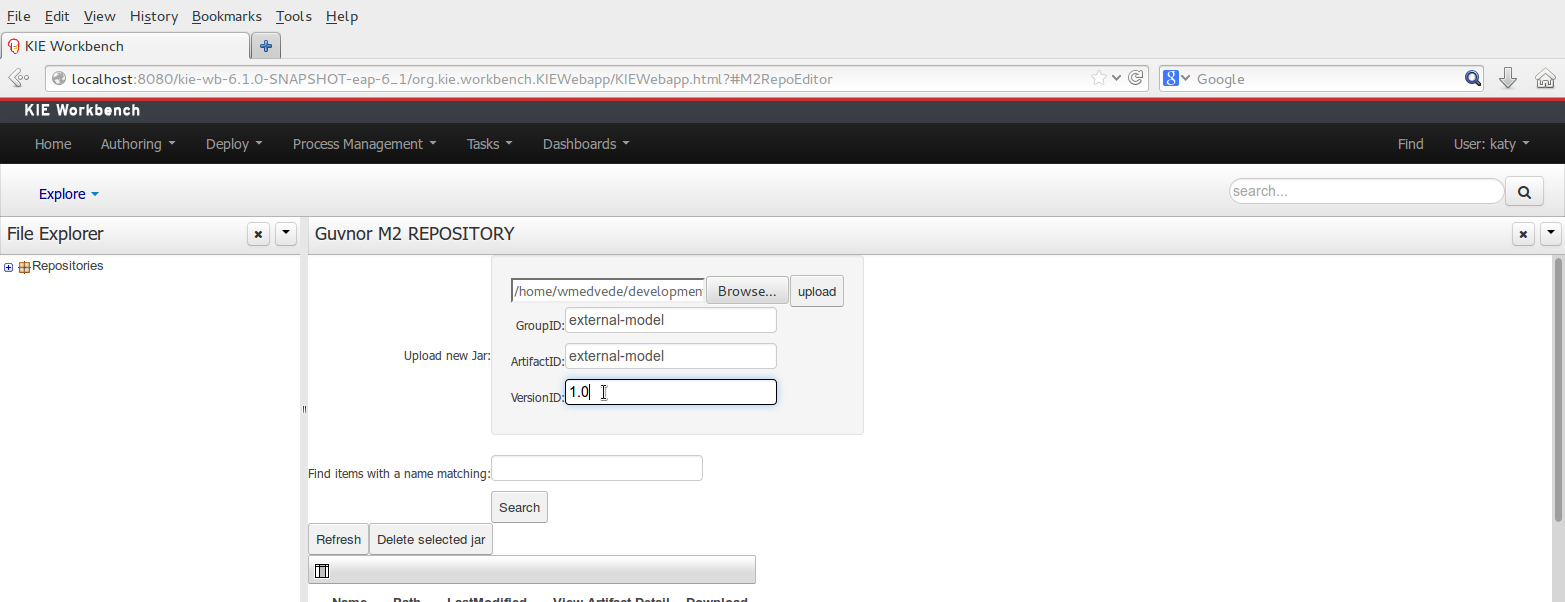Viewport: 1565px width, 602px height.
Task: Open File Explorer panel dropdown menu
Action: [x=286, y=234]
